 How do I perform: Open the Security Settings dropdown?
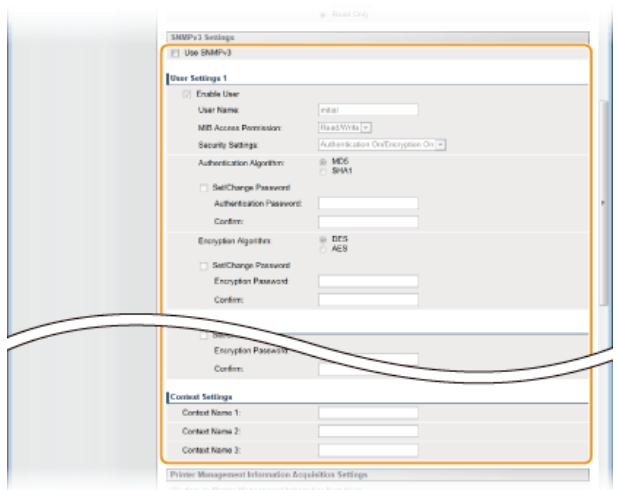tap(382, 145)
